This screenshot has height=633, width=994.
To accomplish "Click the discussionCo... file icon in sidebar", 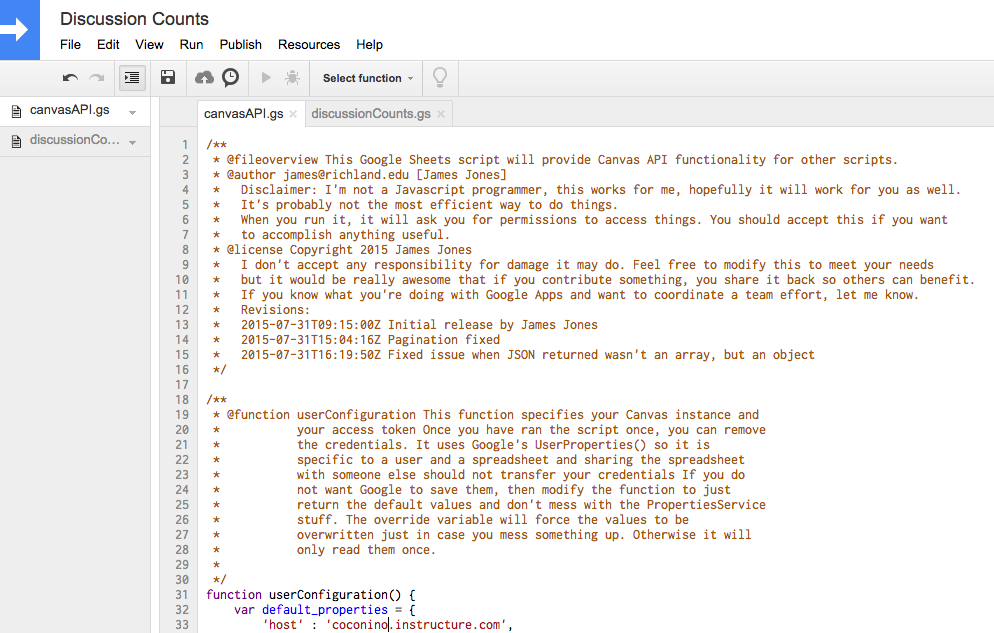I will 16,141.
